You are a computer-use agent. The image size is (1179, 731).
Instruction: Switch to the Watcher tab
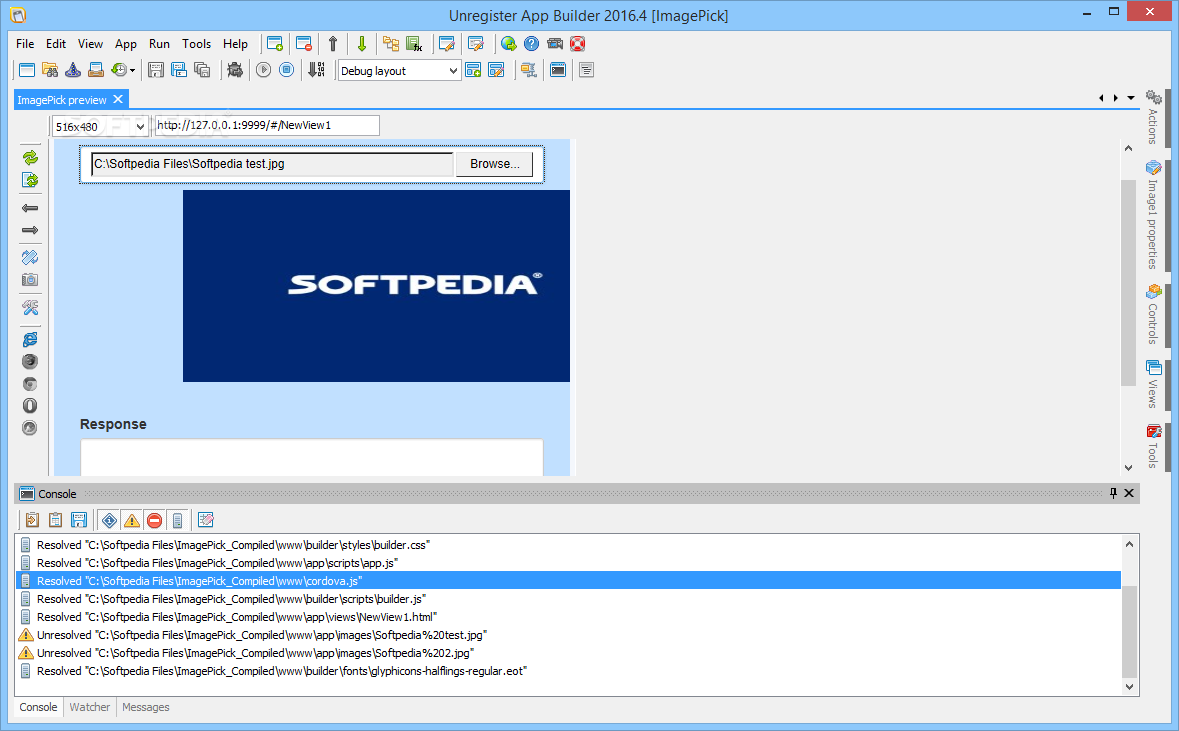(x=89, y=707)
